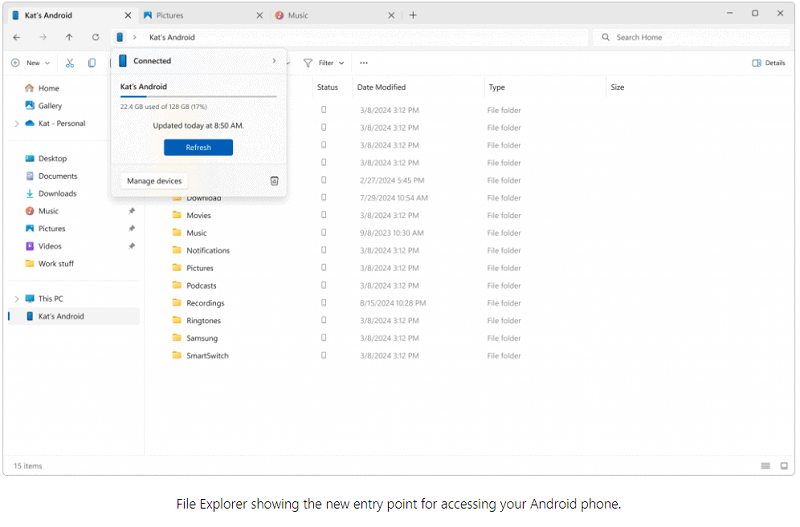The width and height of the screenshot is (800, 527).
Task: Click Manage devices
Action: point(155,181)
